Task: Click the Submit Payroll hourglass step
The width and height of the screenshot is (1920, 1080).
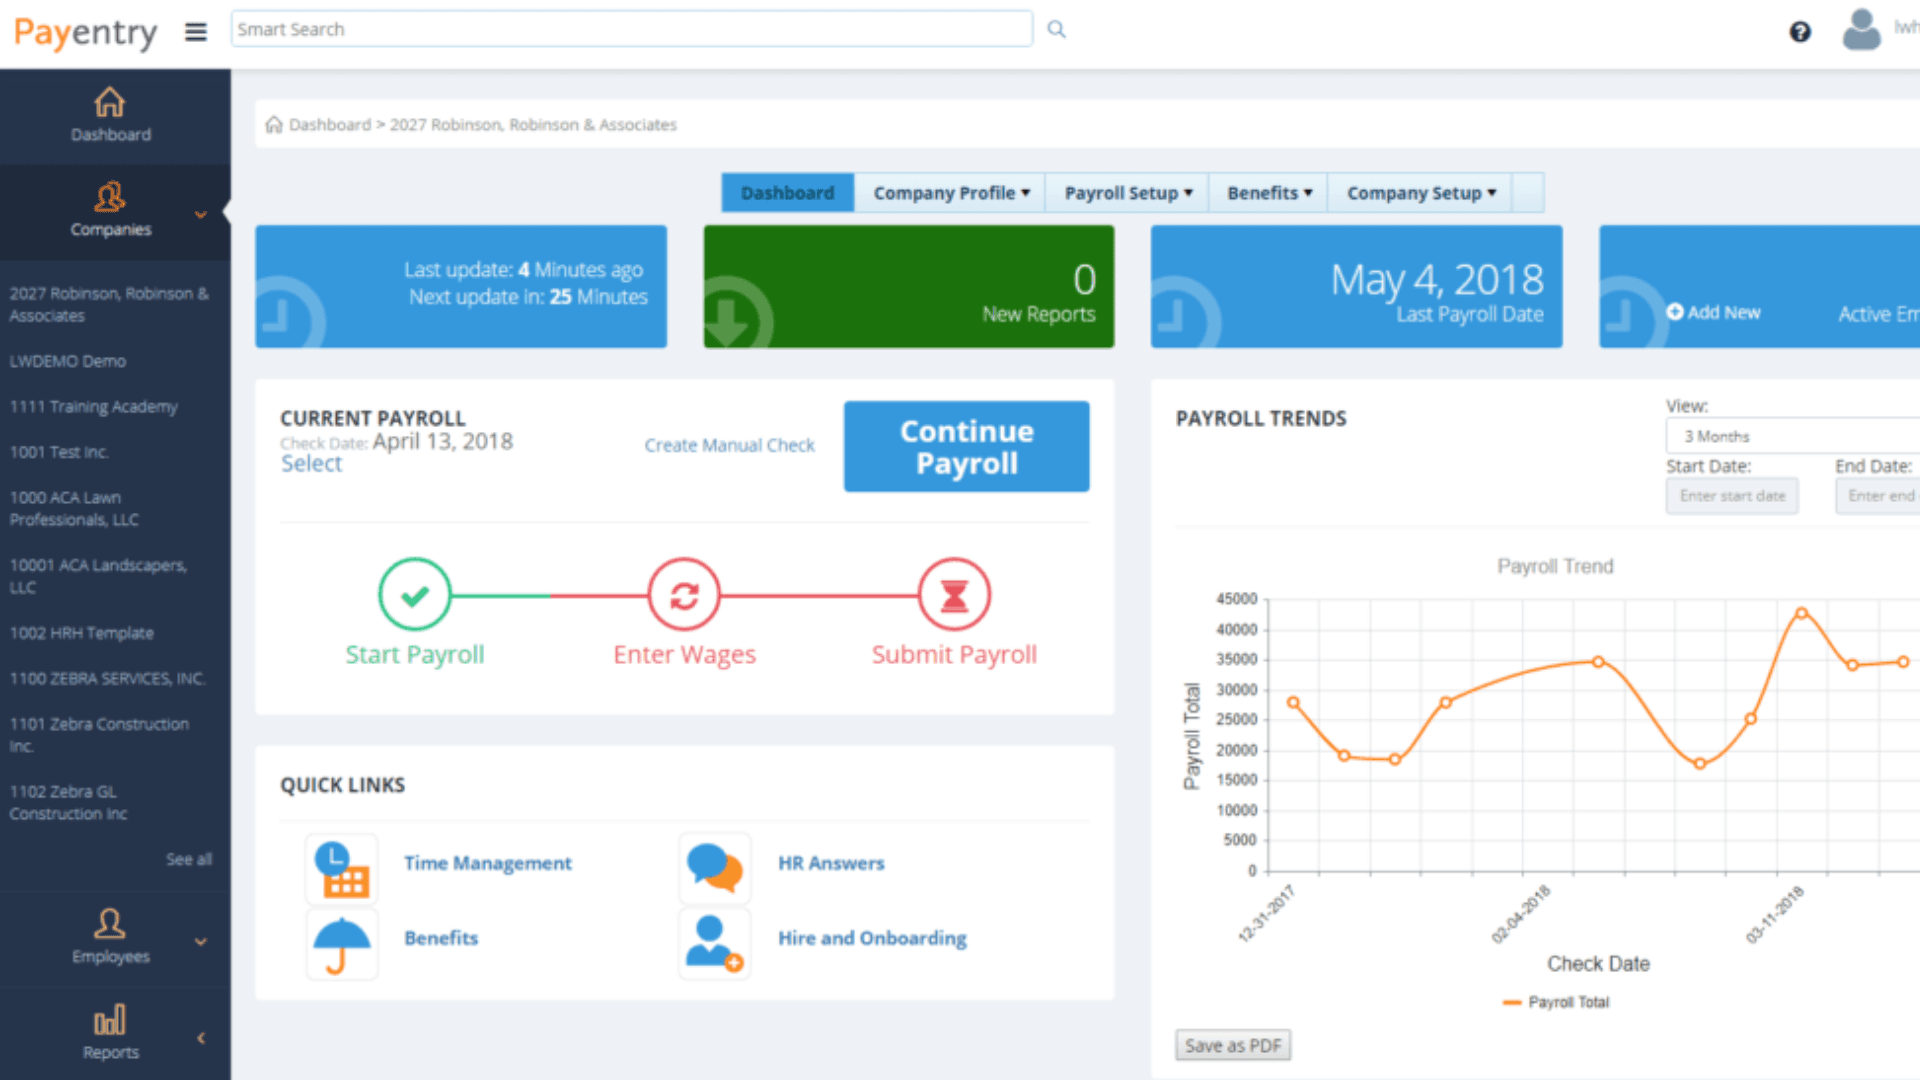Action: click(954, 595)
